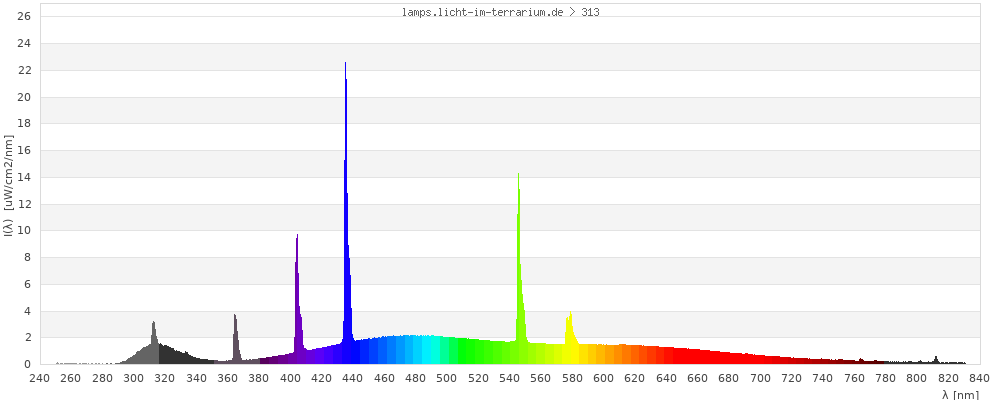
Task: Click the x-axis tick label 600
Action: (603, 378)
